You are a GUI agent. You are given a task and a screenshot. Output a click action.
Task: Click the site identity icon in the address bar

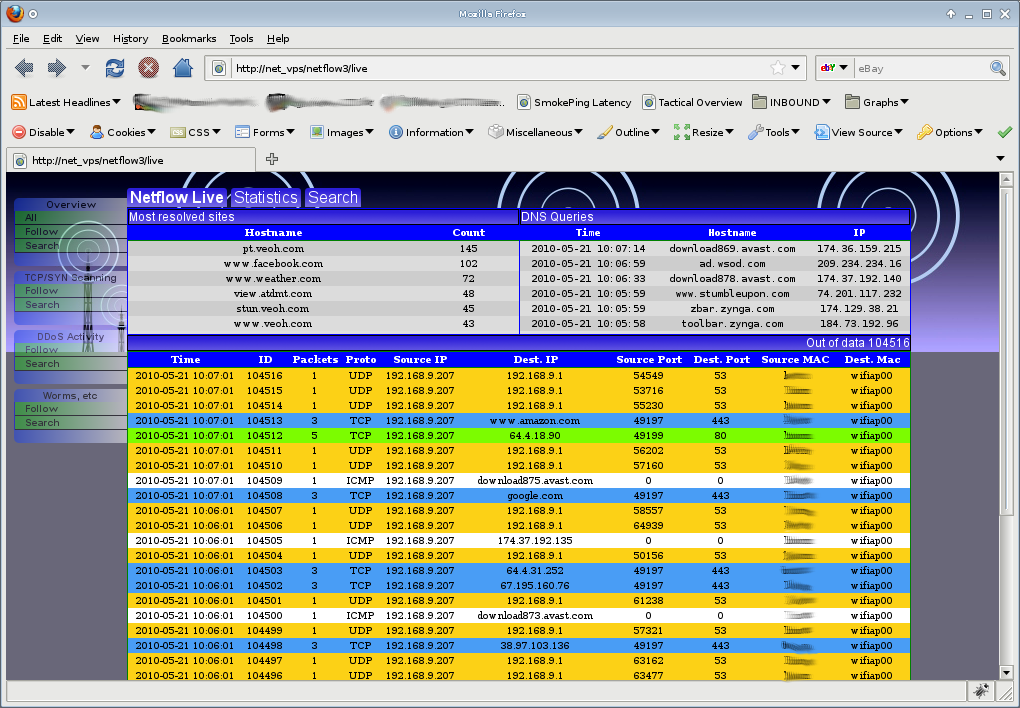[x=219, y=68]
